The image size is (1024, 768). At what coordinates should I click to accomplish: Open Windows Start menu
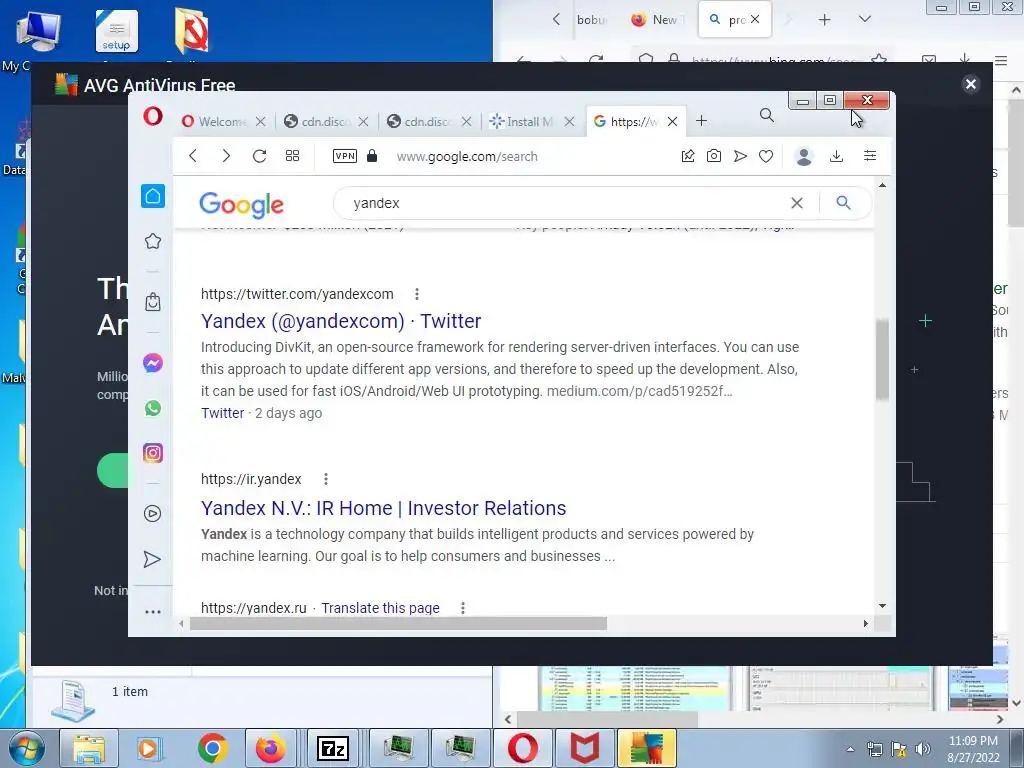pos(27,748)
